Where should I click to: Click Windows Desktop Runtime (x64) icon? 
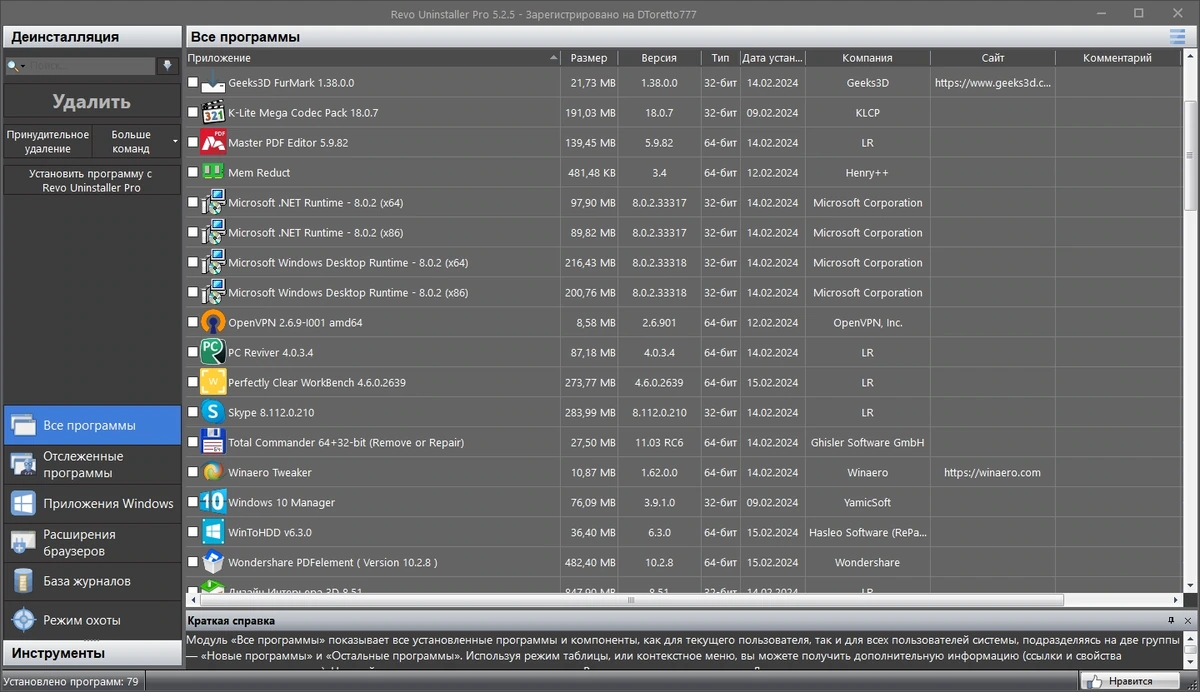[213, 263]
